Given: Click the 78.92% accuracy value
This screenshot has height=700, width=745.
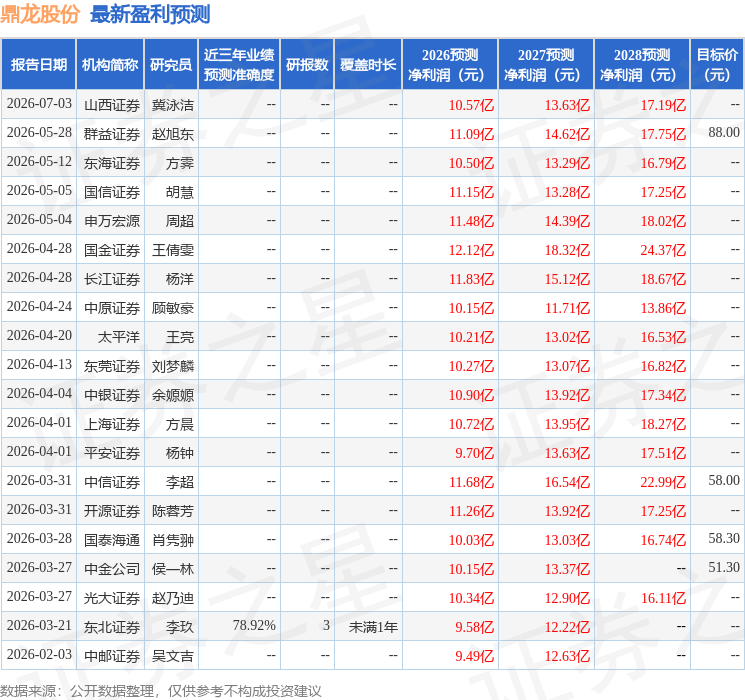Looking at the screenshot, I should pos(254,625).
